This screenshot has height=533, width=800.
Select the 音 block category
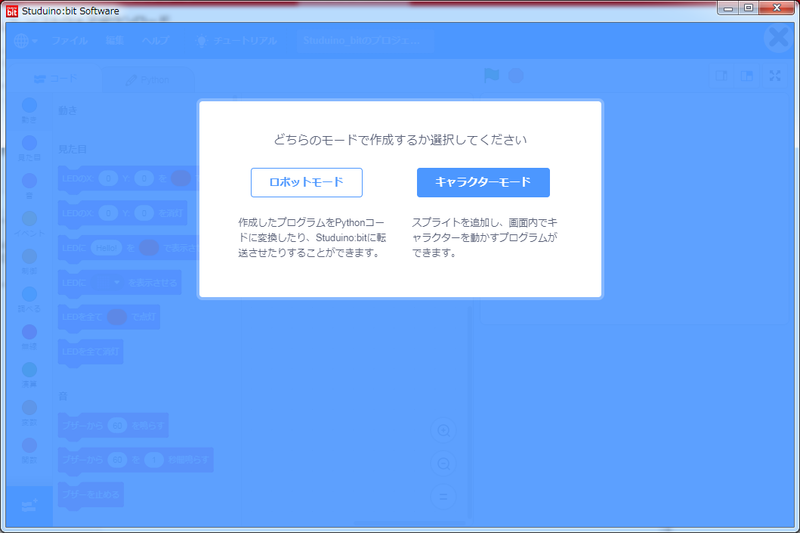[x=29, y=186]
